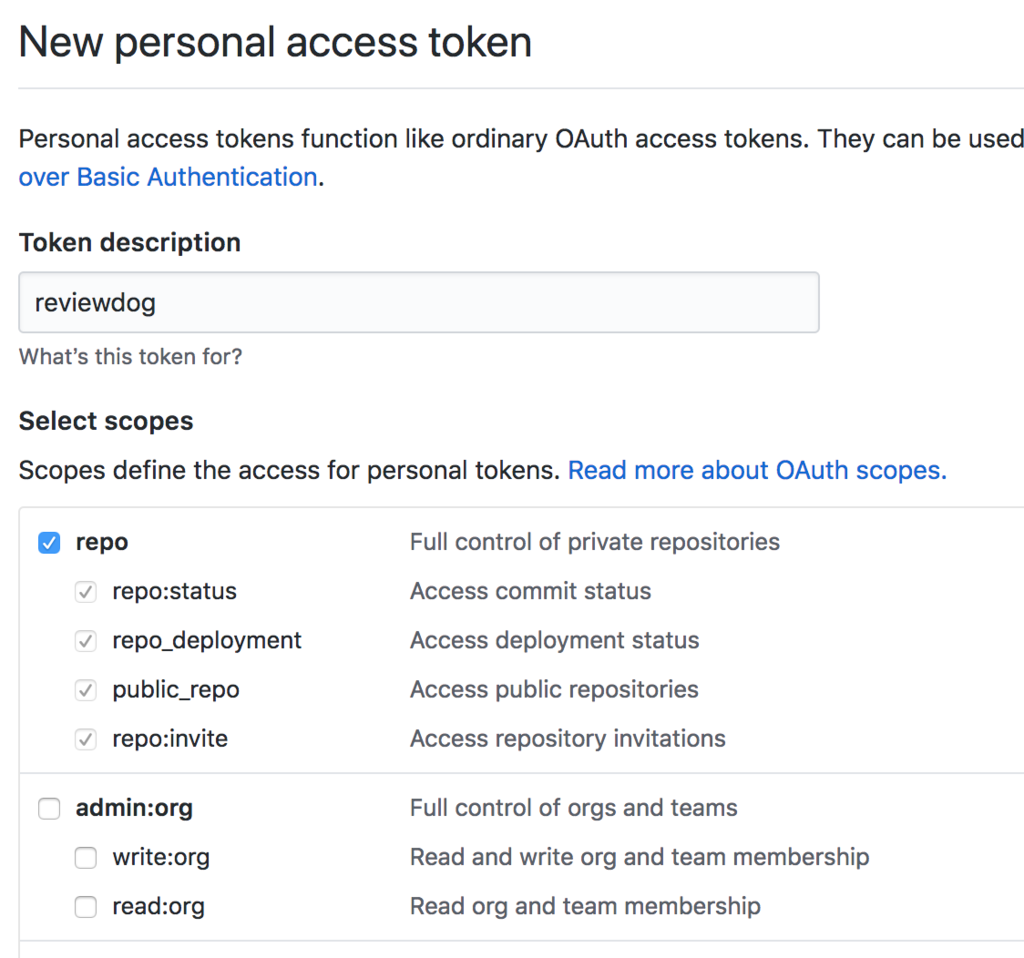Viewport: 1024px width, 958px height.
Task: Toggle the repo:invite scope checkbox
Action: [86, 740]
